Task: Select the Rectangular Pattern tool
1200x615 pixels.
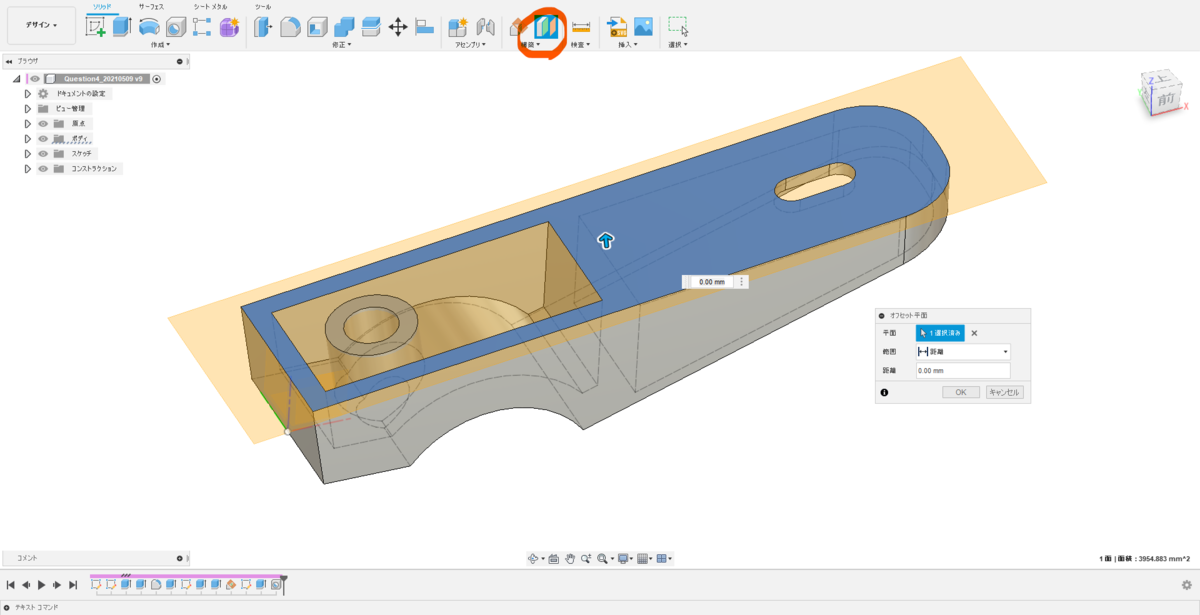Action: (x=202, y=27)
